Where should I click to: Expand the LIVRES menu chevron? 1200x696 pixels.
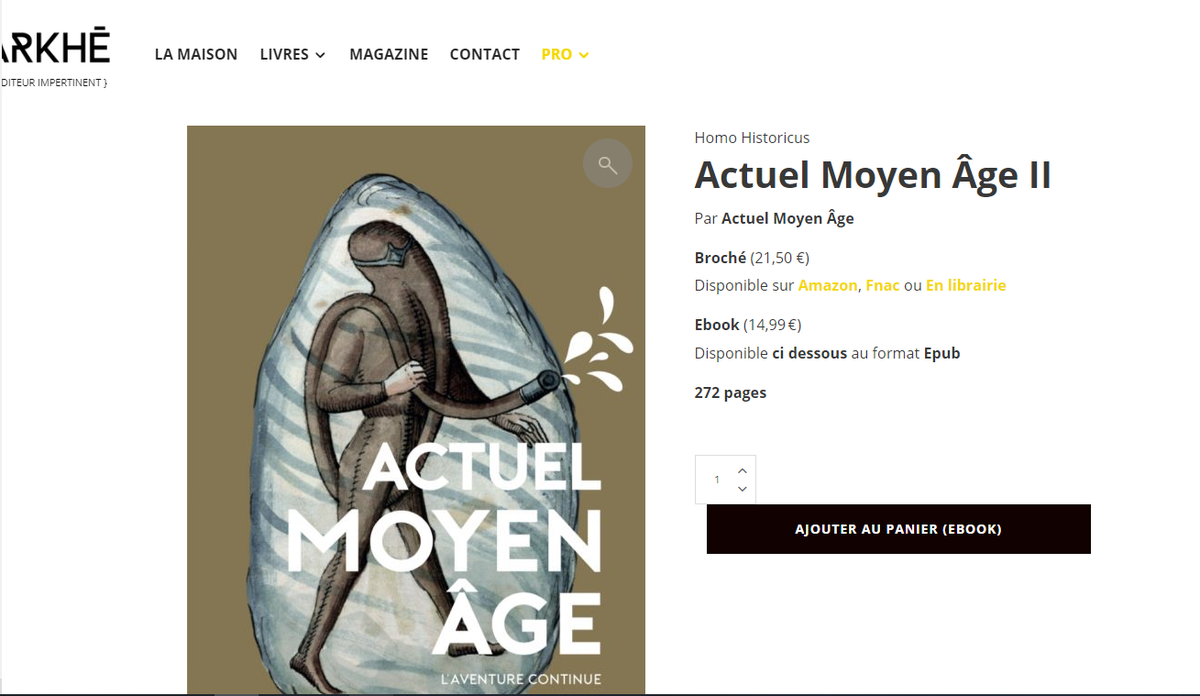[321, 55]
